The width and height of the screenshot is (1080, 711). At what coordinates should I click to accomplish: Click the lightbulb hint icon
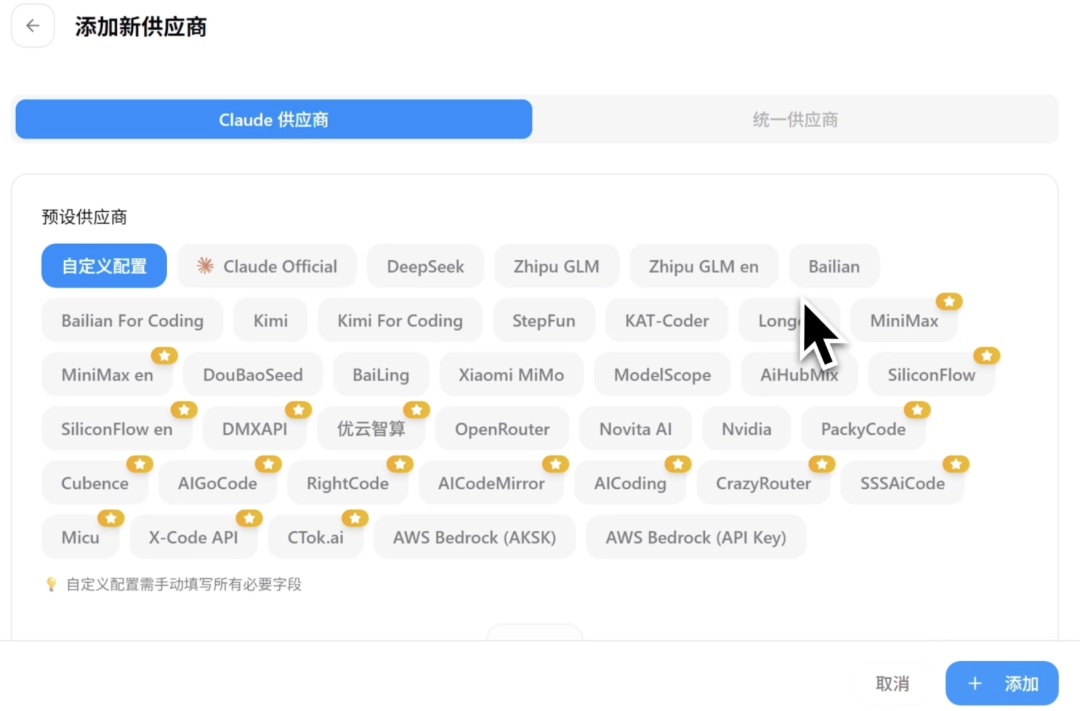51,584
